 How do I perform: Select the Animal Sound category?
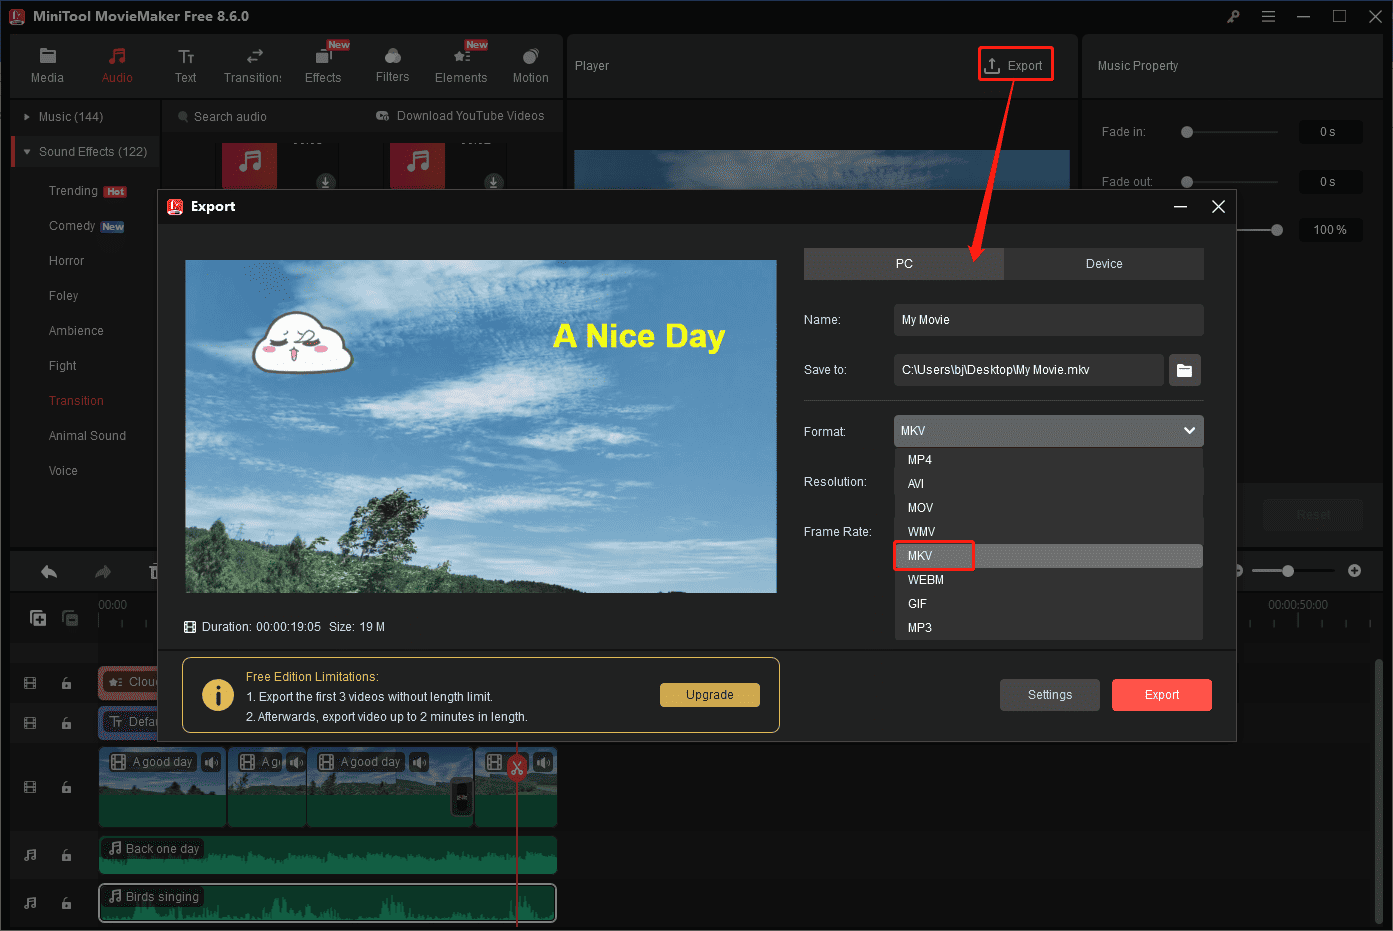click(x=87, y=436)
